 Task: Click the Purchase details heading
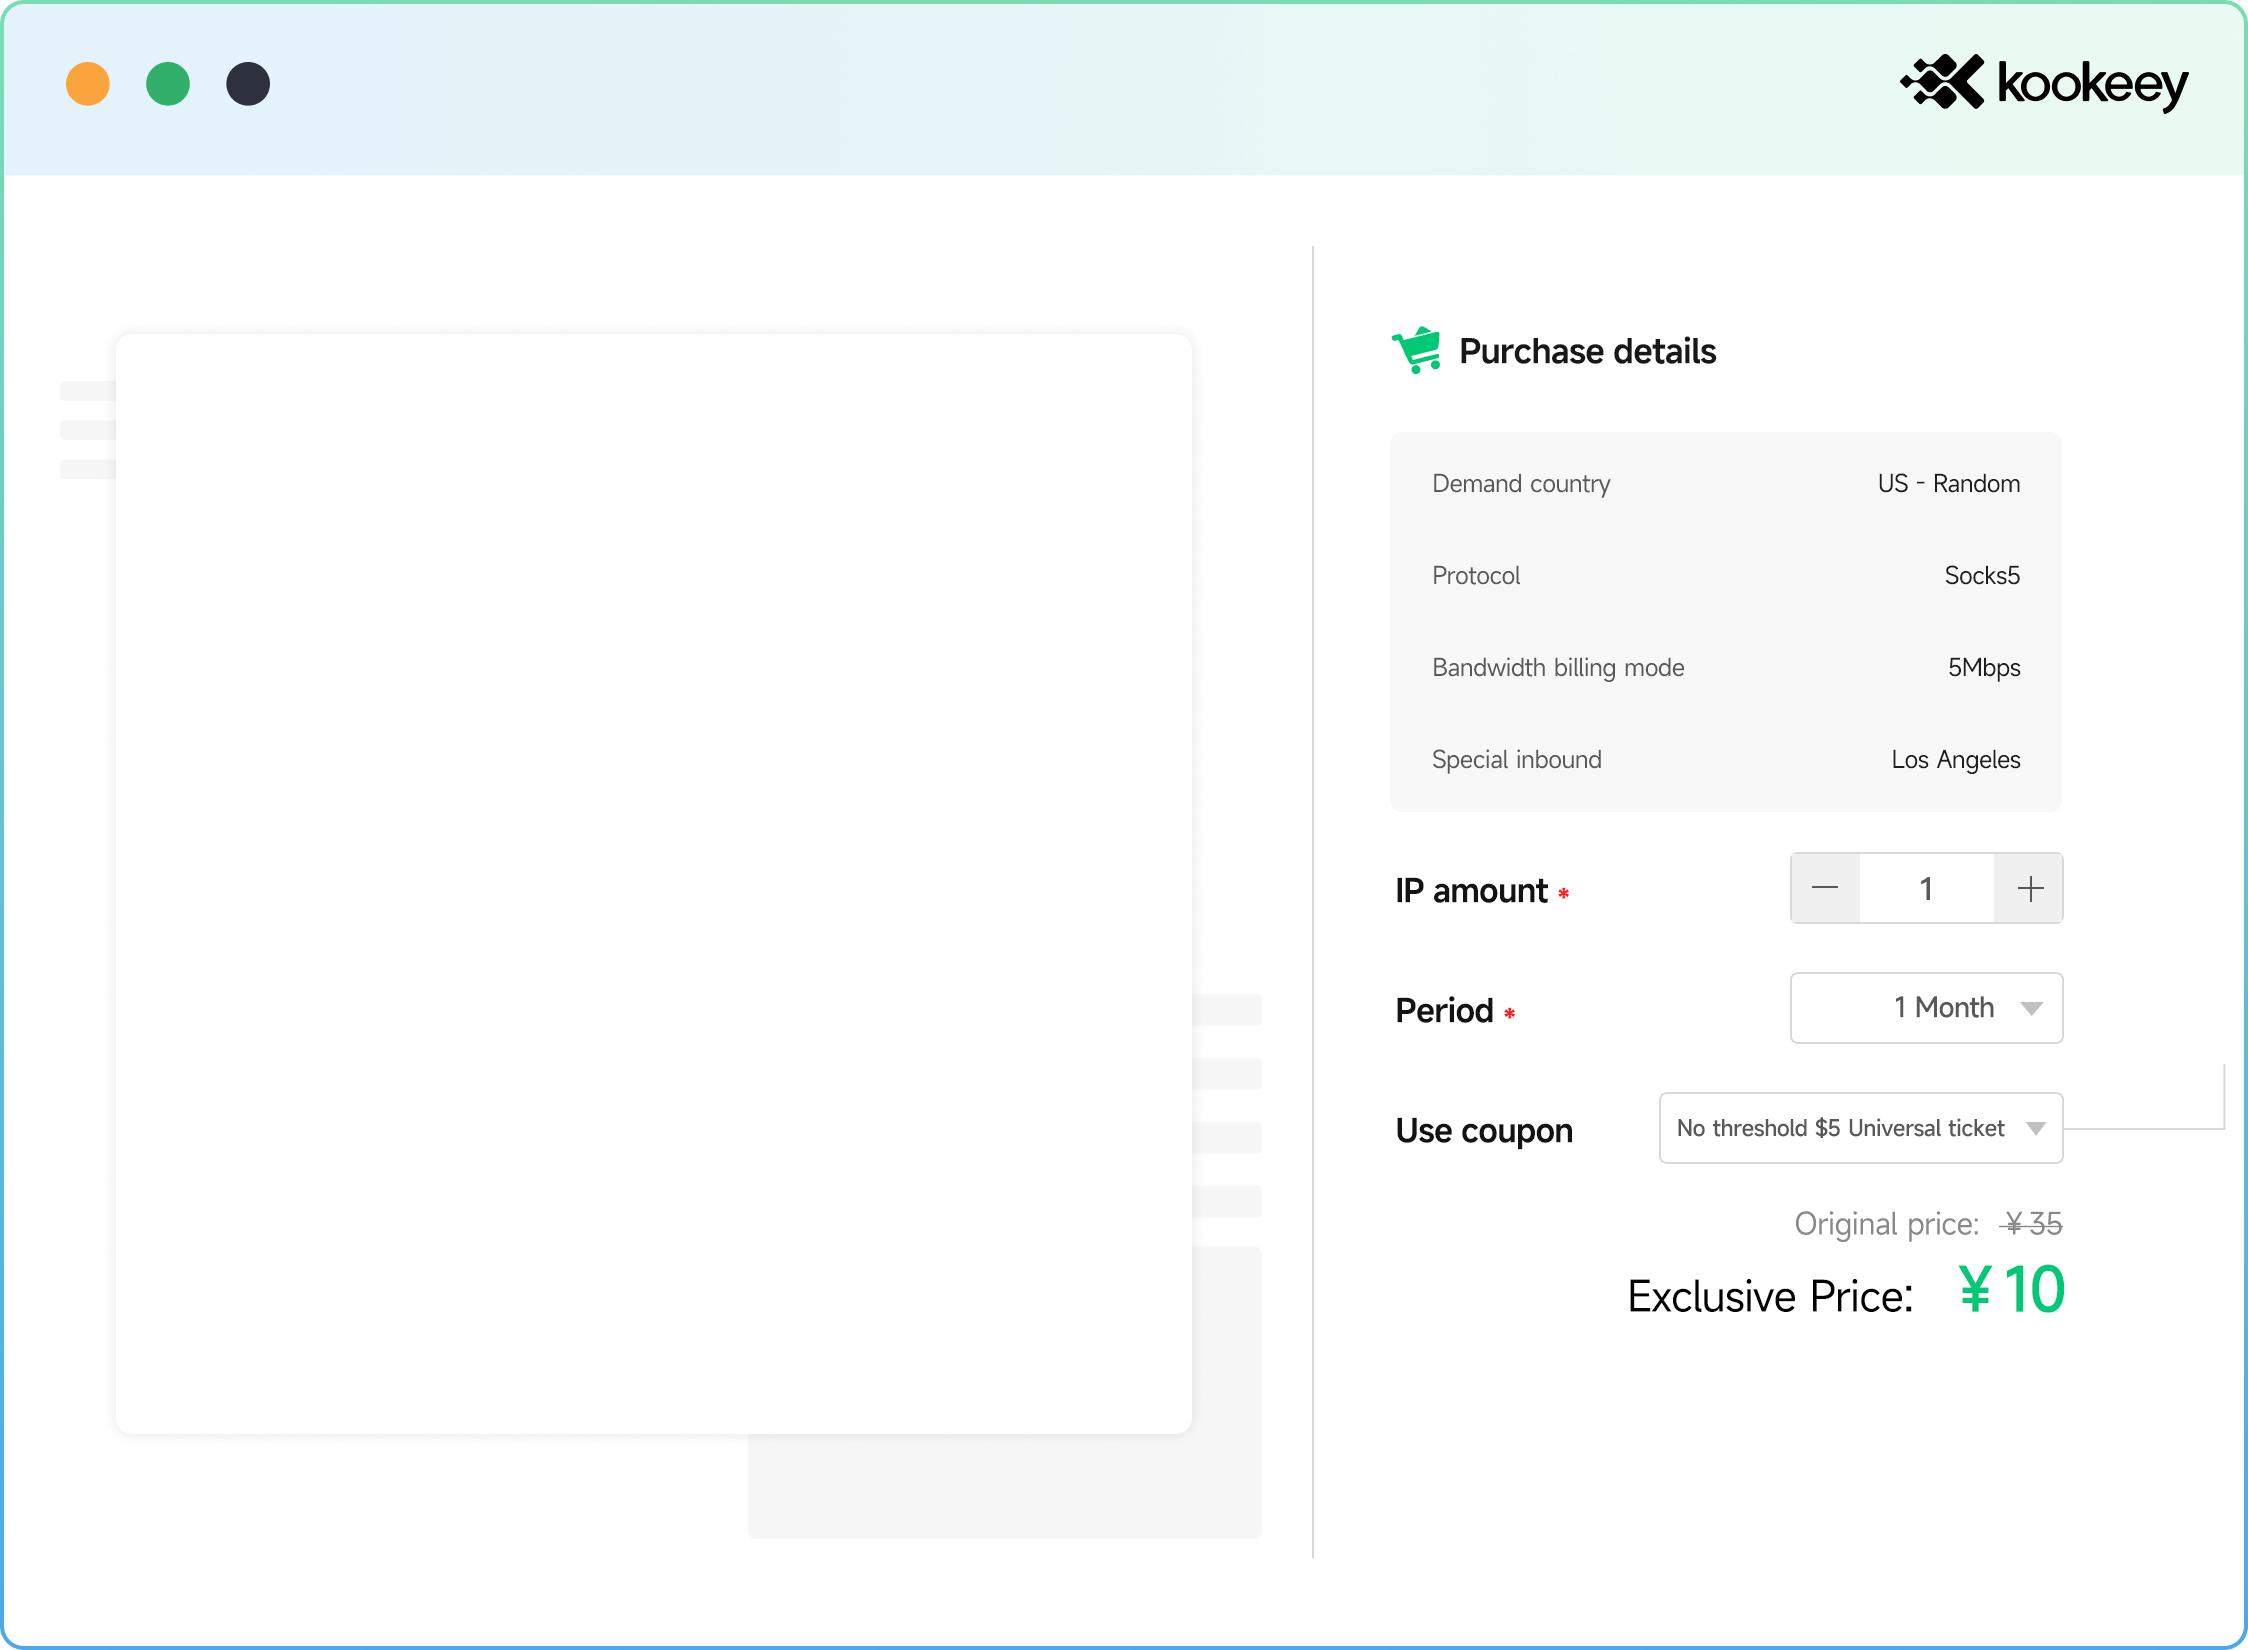tap(1587, 351)
